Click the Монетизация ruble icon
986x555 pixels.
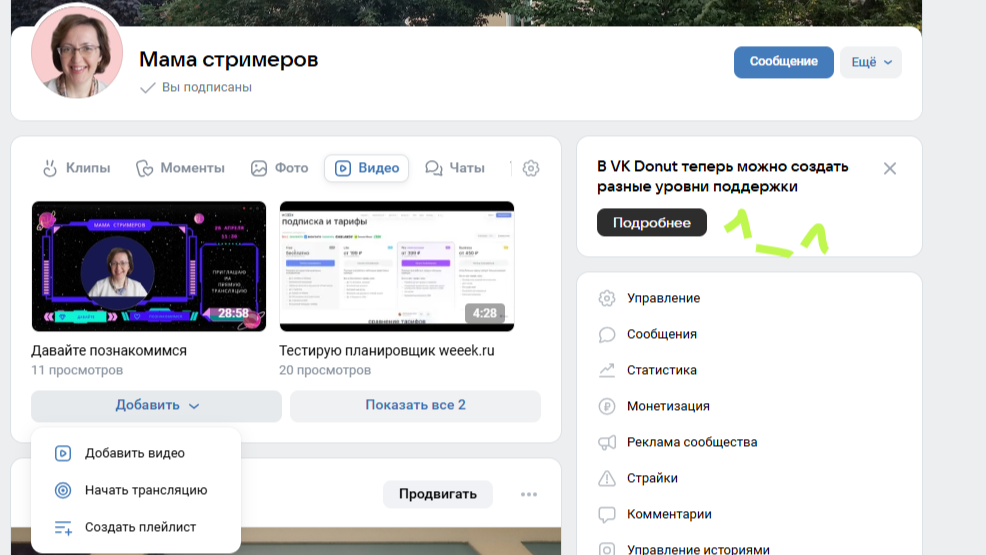click(x=607, y=407)
